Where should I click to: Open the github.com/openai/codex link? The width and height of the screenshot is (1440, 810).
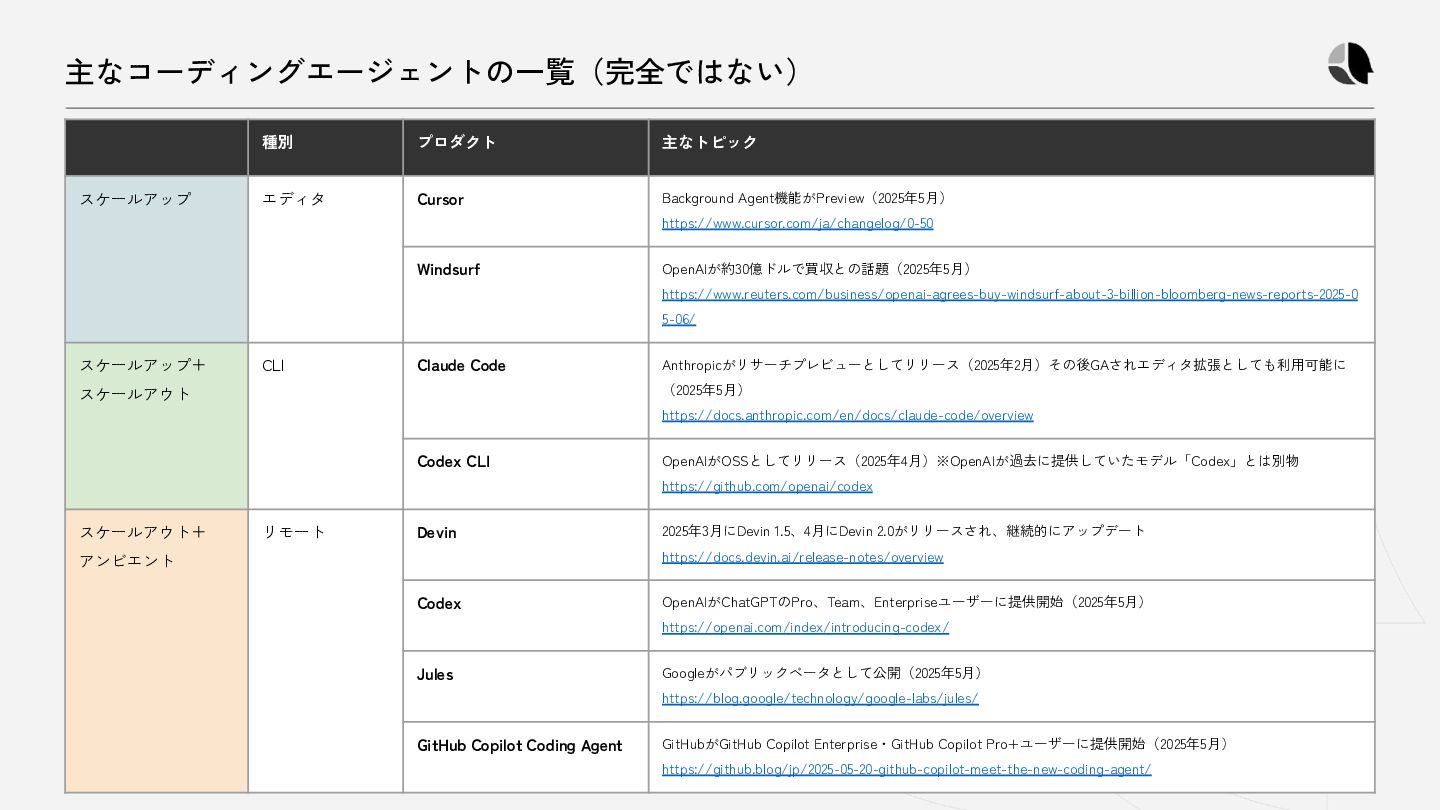tap(767, 486)
